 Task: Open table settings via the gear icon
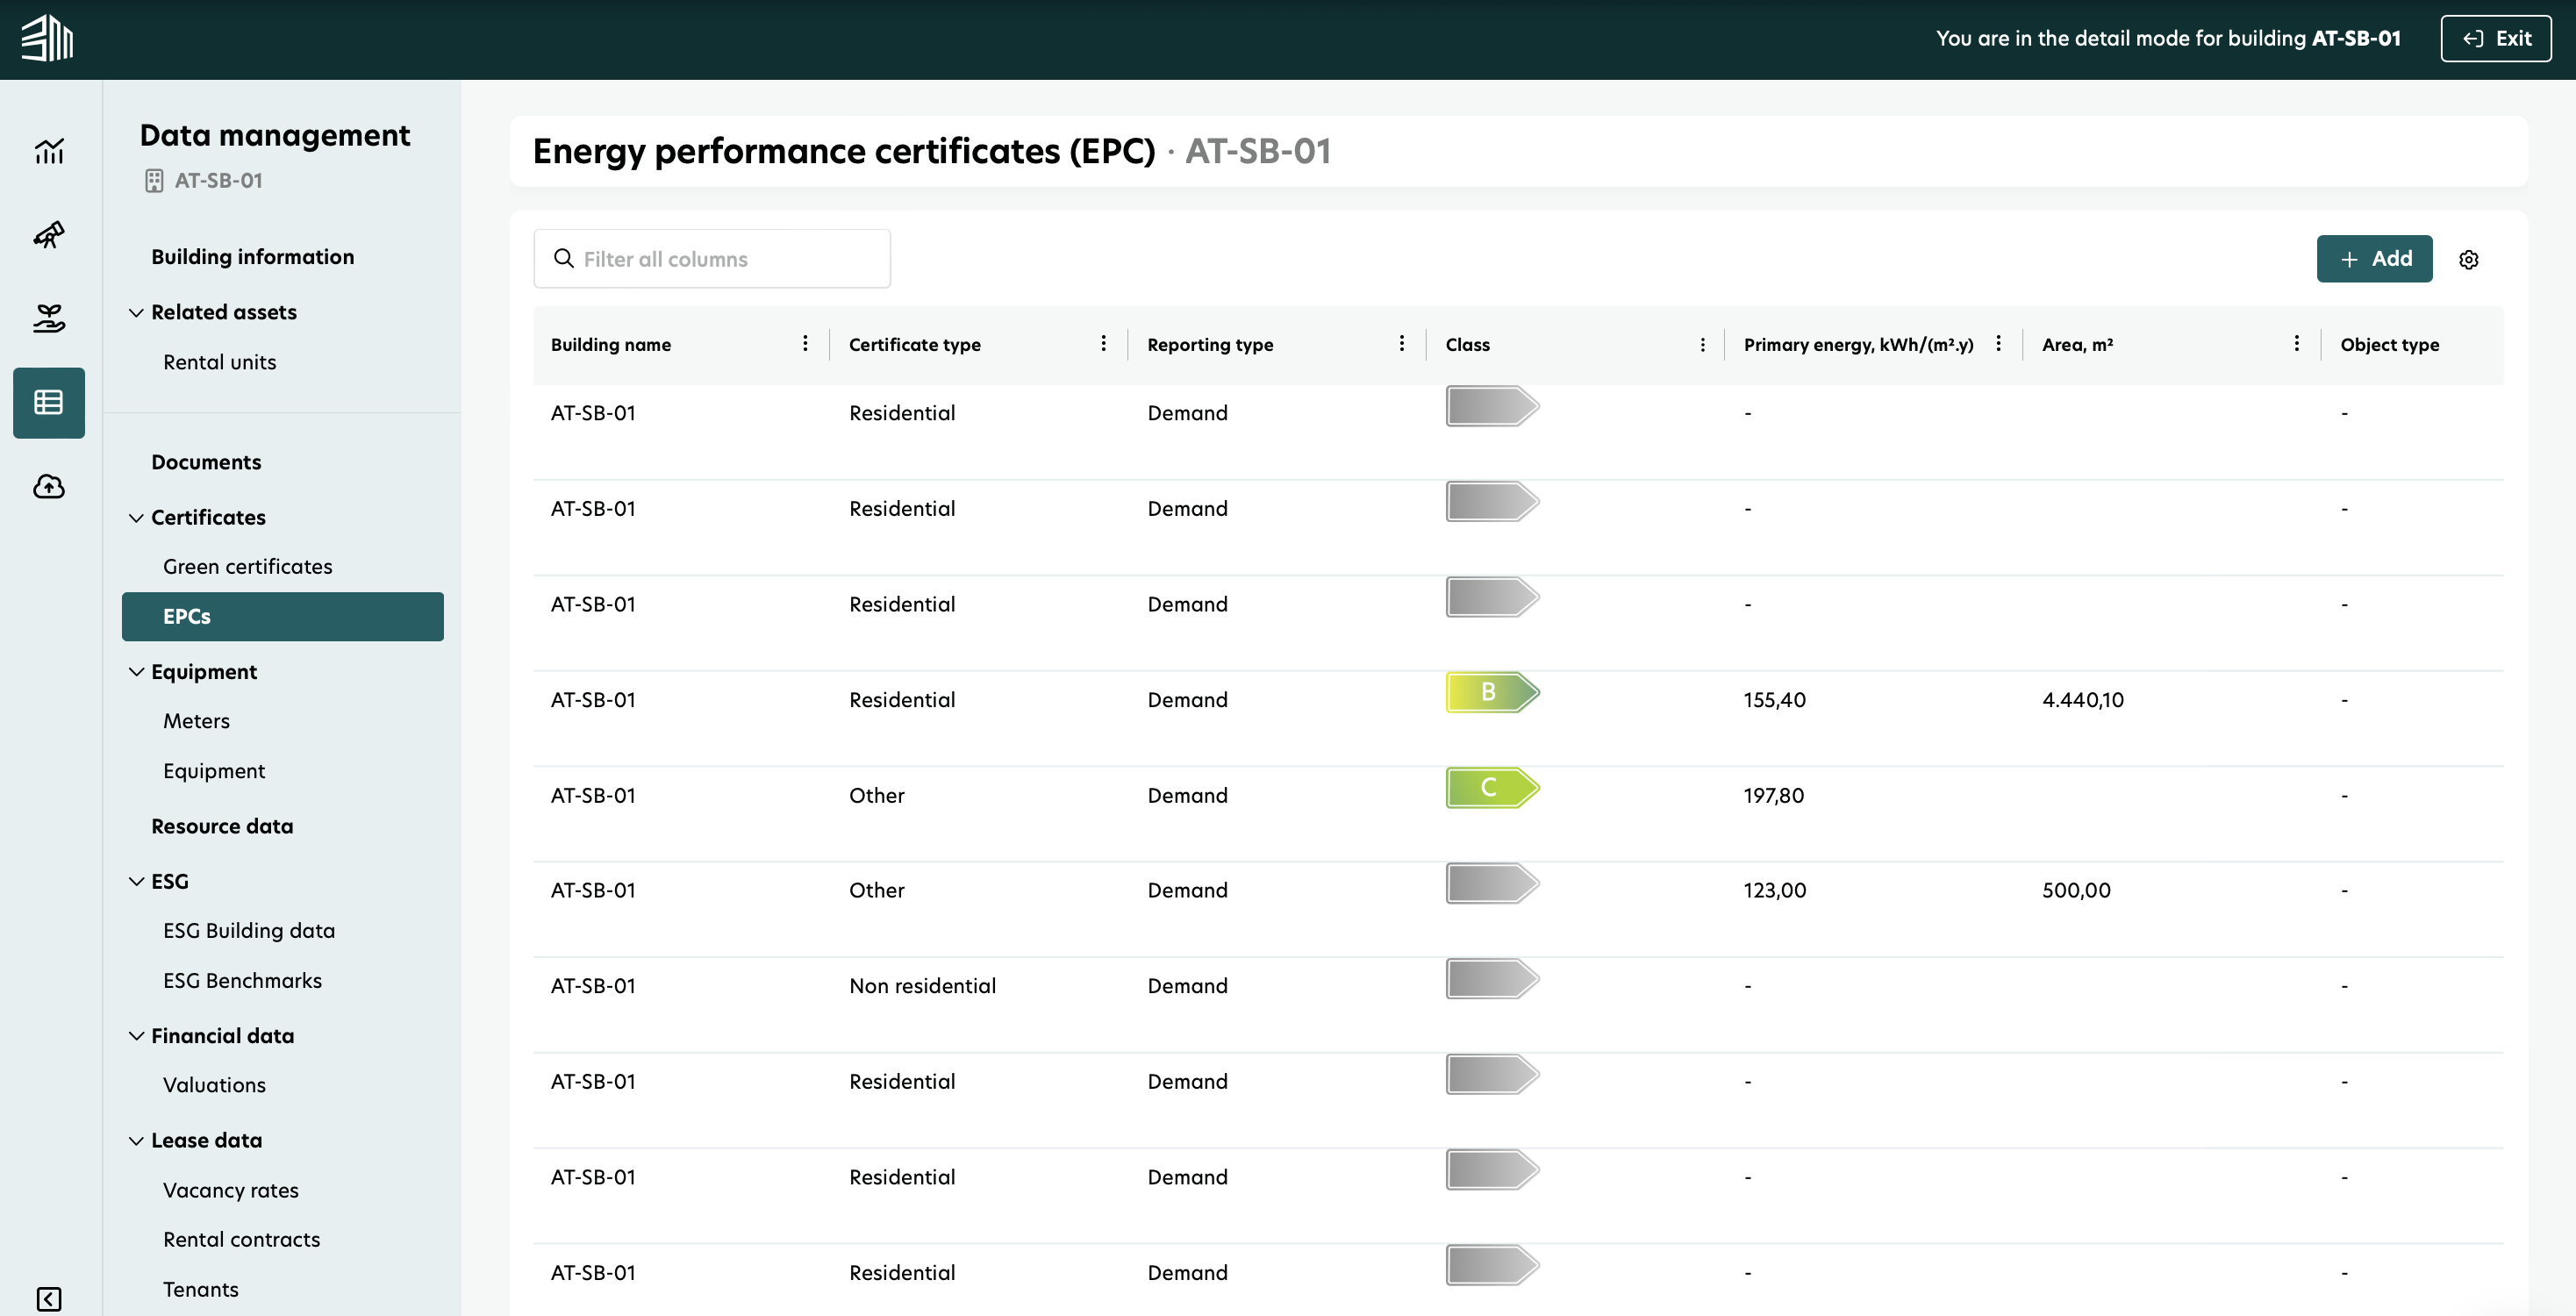click(x=2468, y=260)
